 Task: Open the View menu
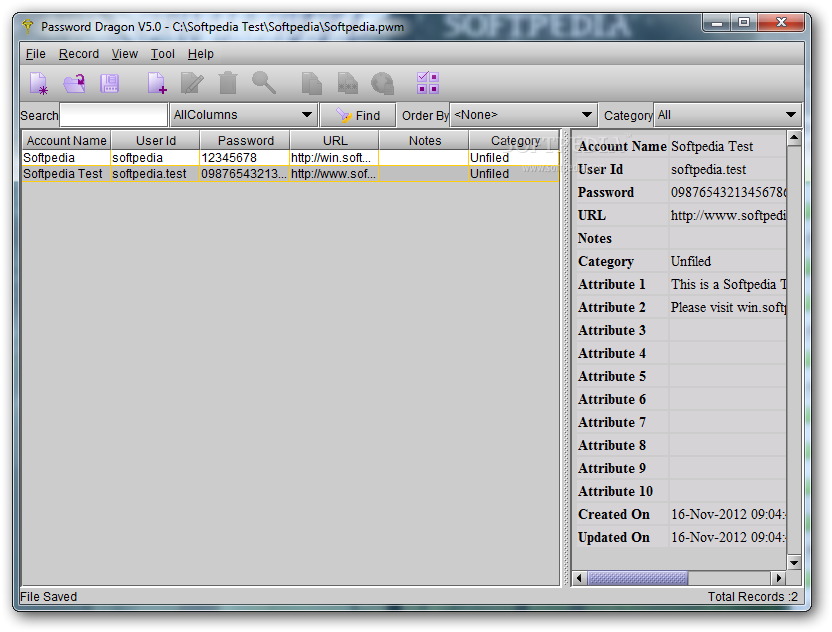click(125, 54)
